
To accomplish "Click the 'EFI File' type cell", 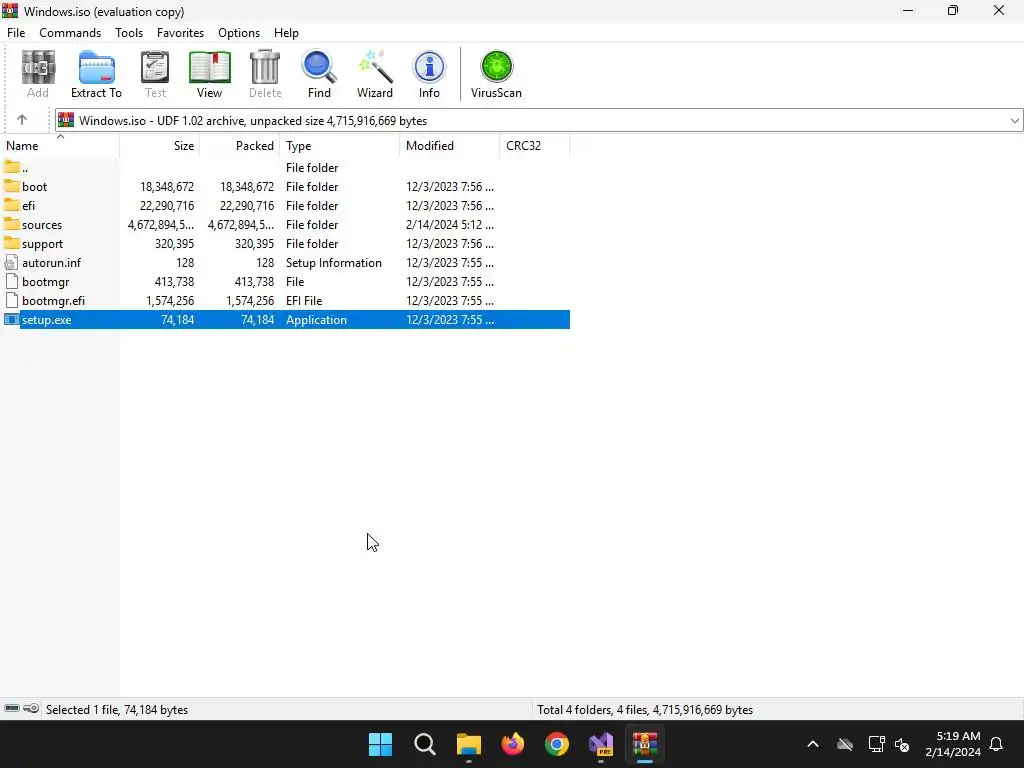I will (304, 300).
